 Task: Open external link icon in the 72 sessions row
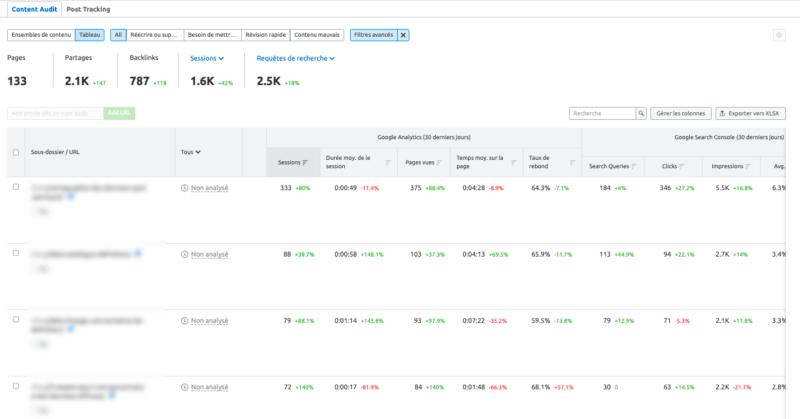pyautogui.click(x=112, y=396)
